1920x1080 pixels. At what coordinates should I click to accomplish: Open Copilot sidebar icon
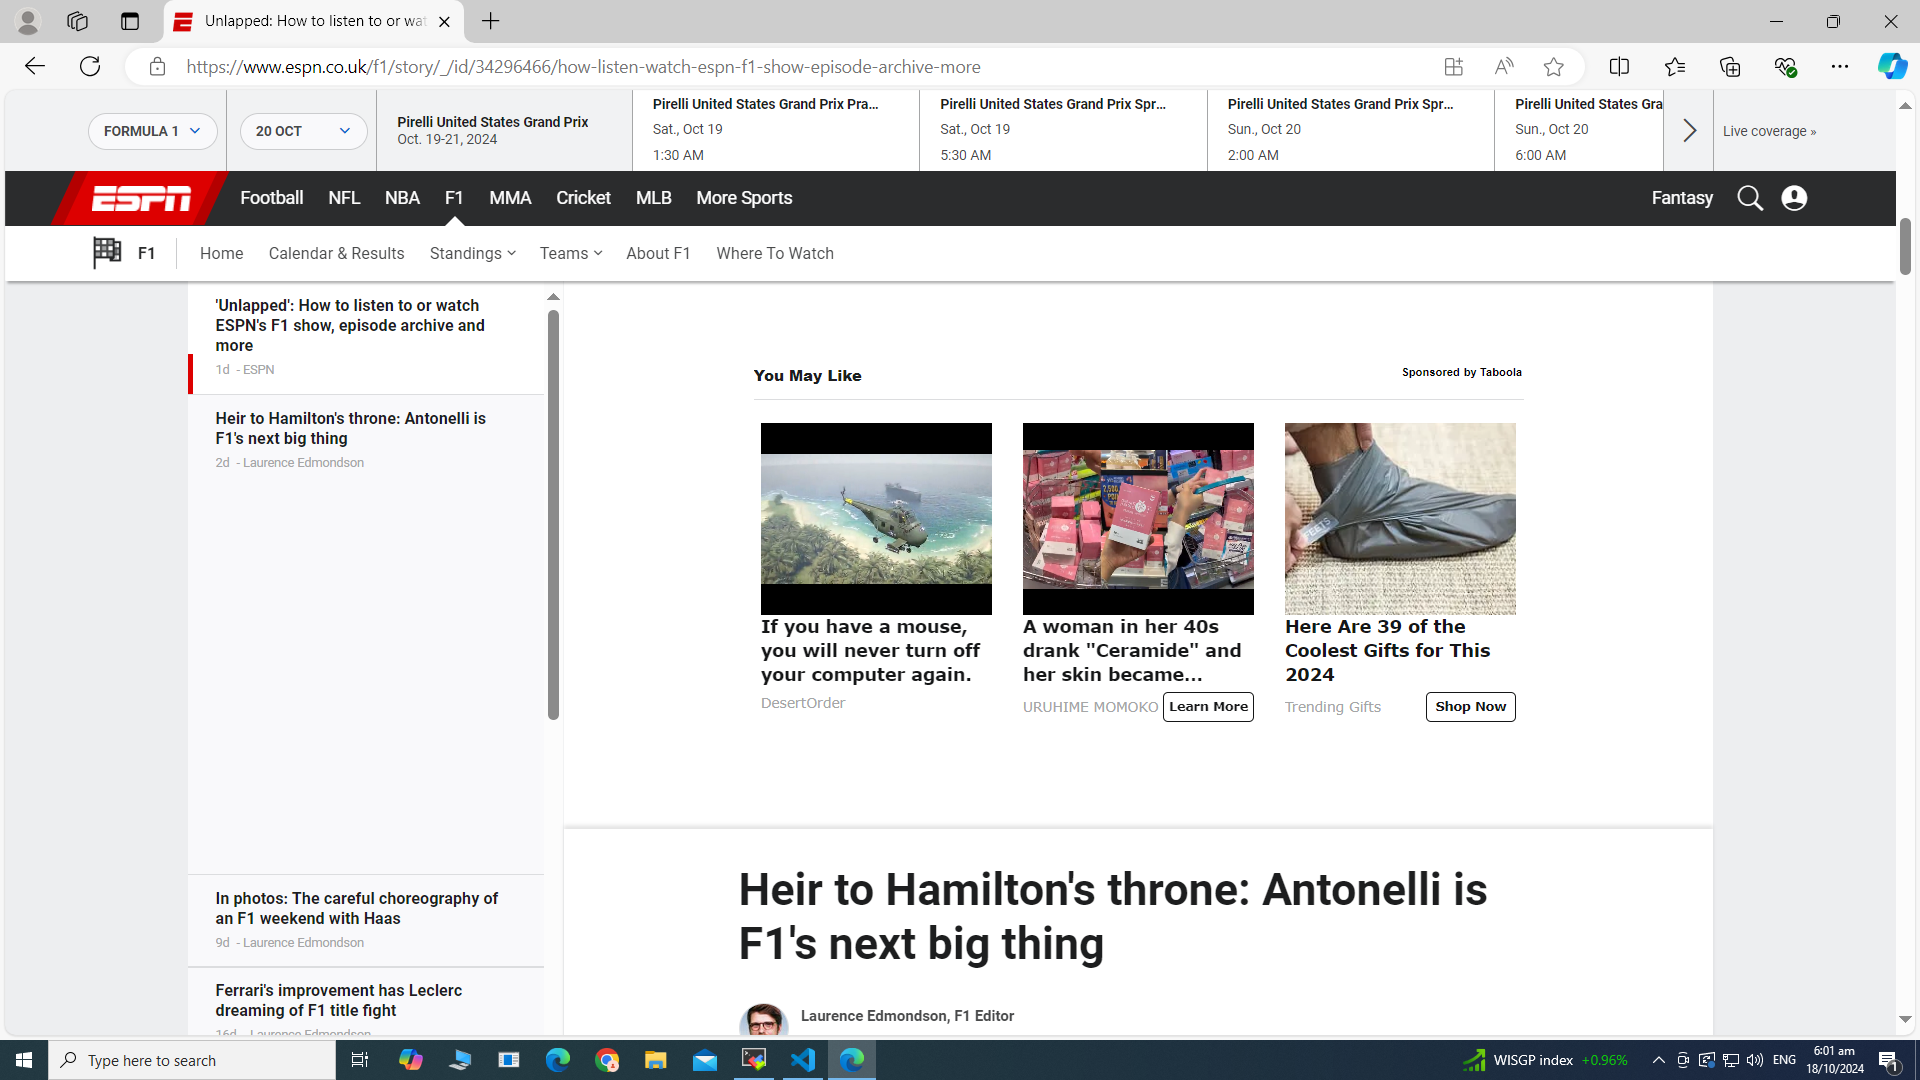tap(1892, 67)
